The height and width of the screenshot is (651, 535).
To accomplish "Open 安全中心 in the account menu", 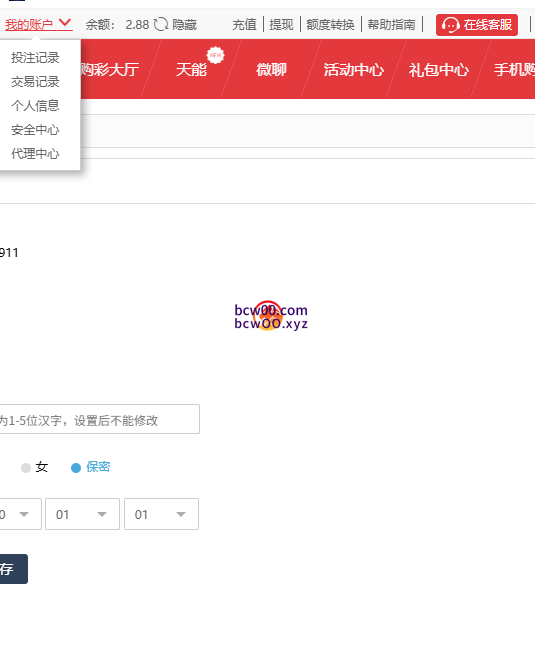I will 35,130.
